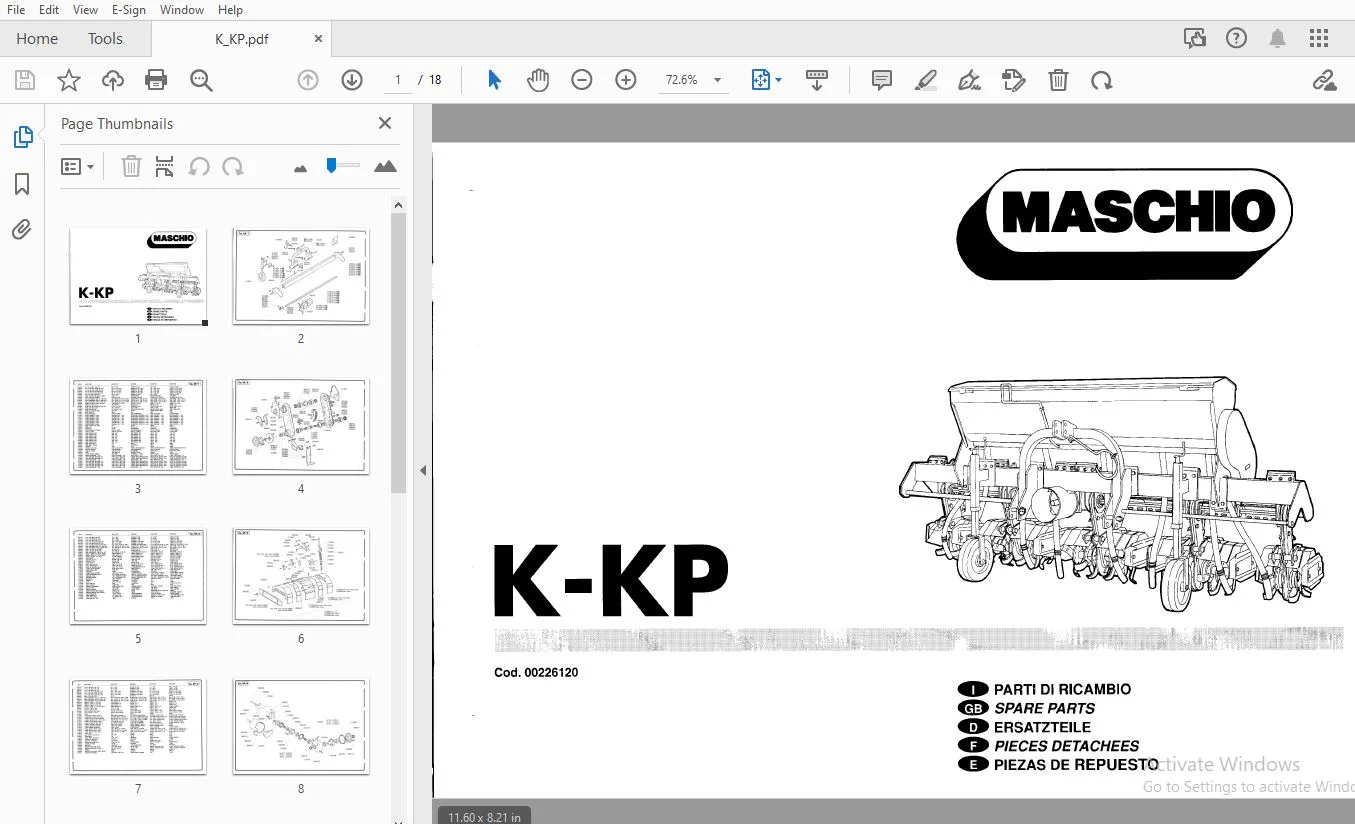1355x824 pixels.
Task: Select the page 5 thumbnail
Action: (x=138, y=576)
